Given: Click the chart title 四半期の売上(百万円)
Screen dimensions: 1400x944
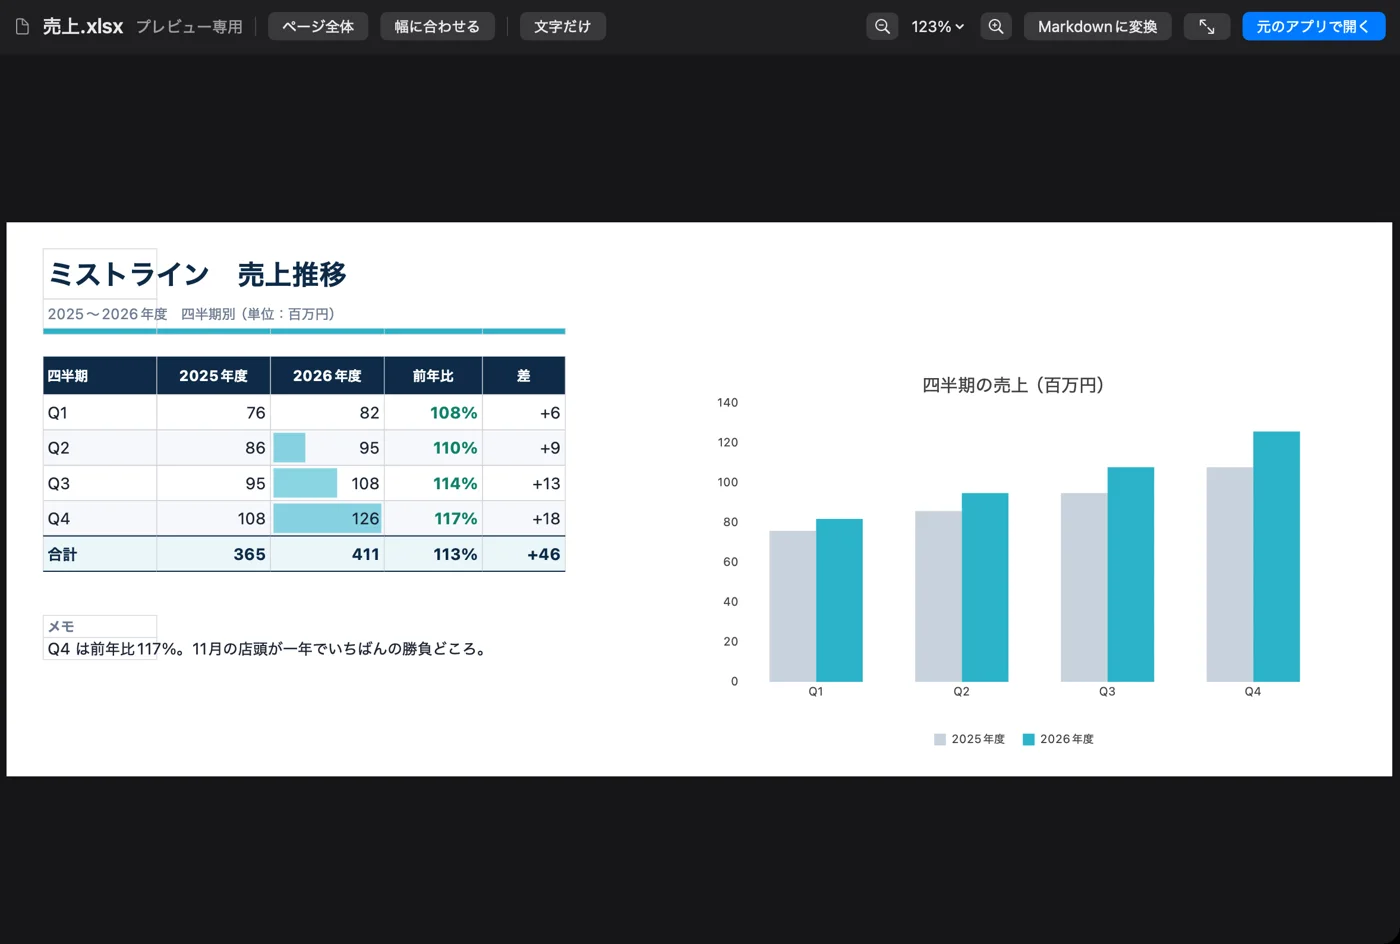Looking at the screenshot, I should pyautogui.click(x=1013, y=385).
